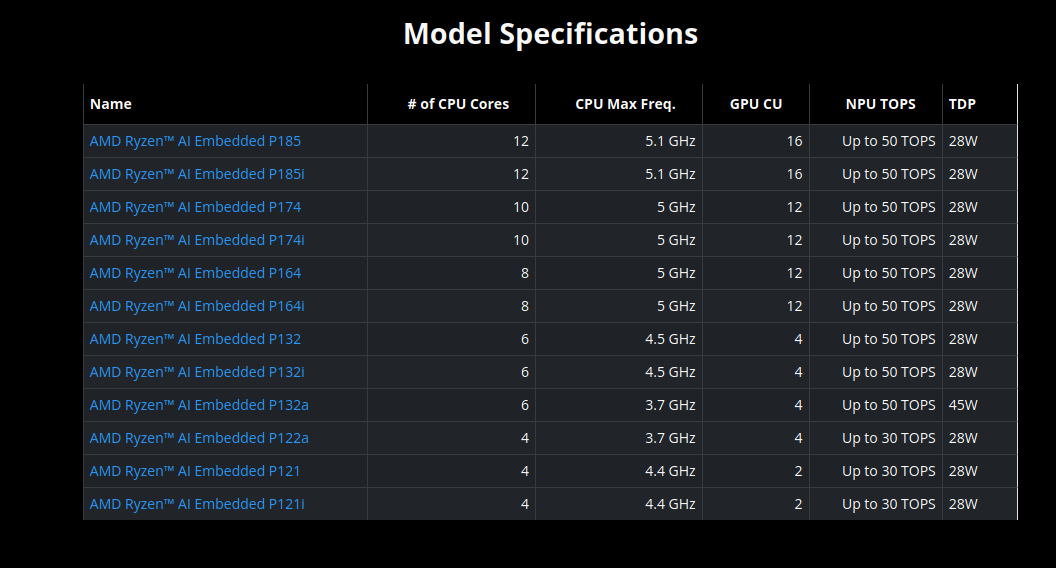Click the AMD Ryzen AI Embedded P174 link
The height and width of the screenshot is (568, 1056).
(x=195, y=207)
